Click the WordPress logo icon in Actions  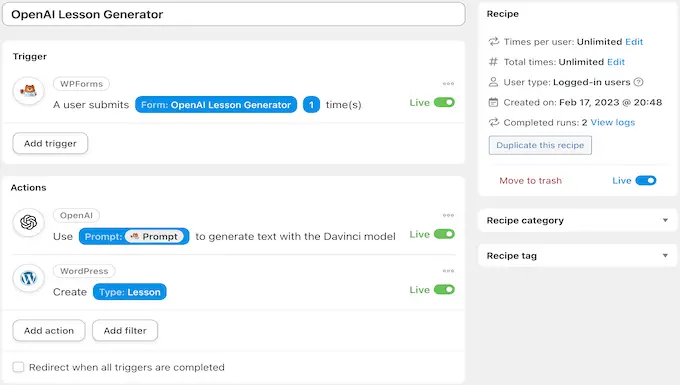(x=29, y=278)
